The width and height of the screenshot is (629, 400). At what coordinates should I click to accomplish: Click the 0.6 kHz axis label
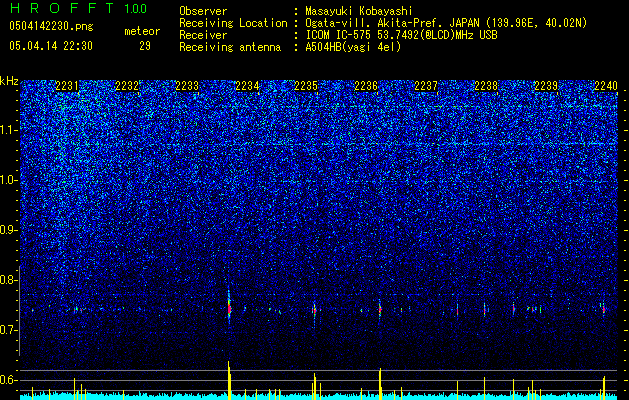point(8,380)
